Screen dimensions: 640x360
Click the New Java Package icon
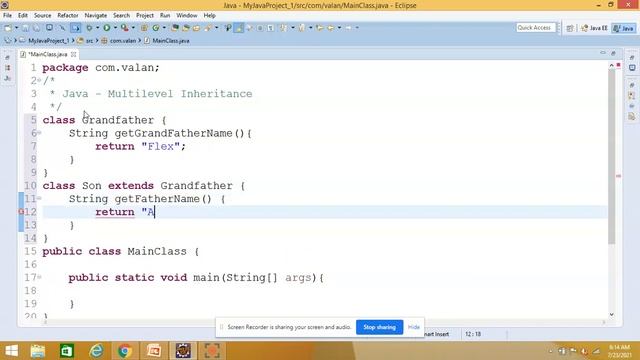click(144, 28)
